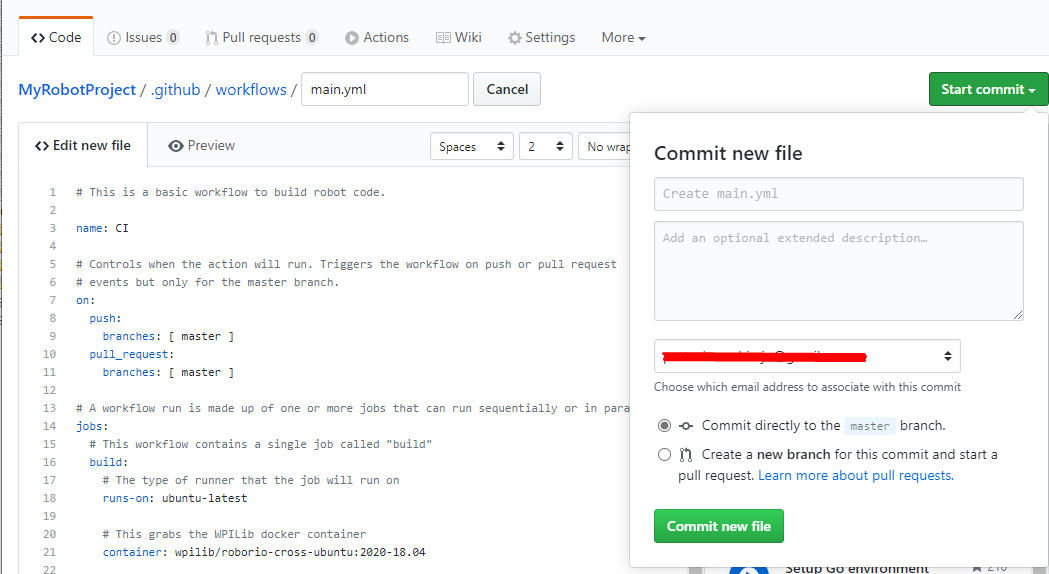Navigate to workflows folder breadcrumb
Screen dimensions: 1049x574
(251, 89)
